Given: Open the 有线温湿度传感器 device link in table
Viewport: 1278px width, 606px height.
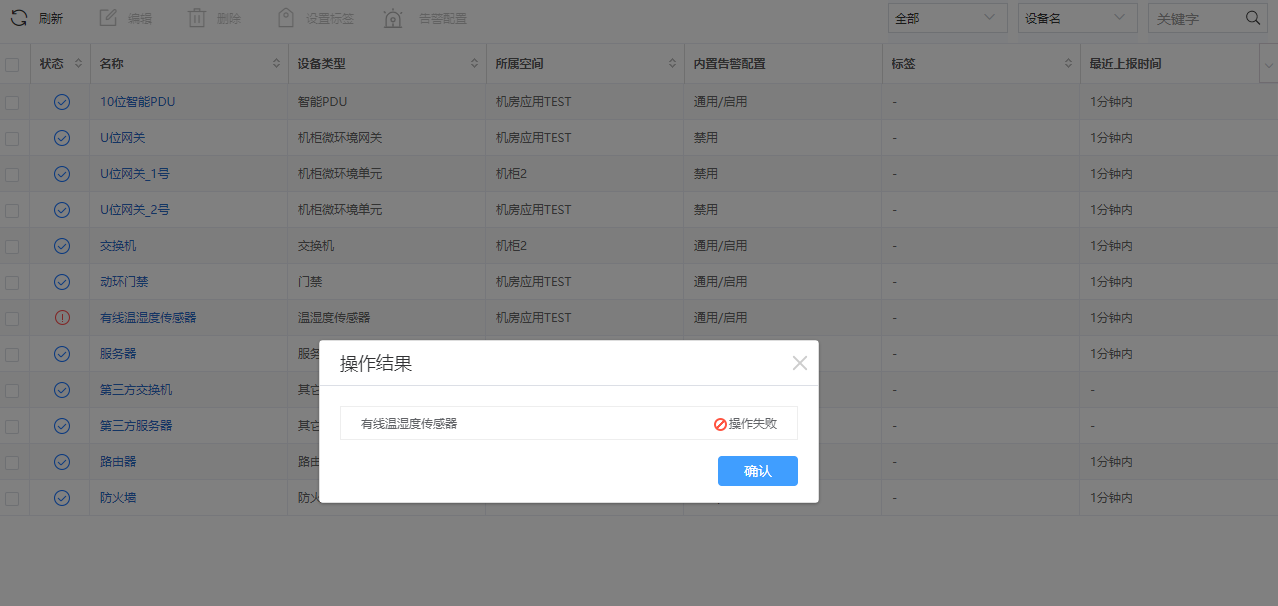Looking at the screenshot, I should (148, 318).
